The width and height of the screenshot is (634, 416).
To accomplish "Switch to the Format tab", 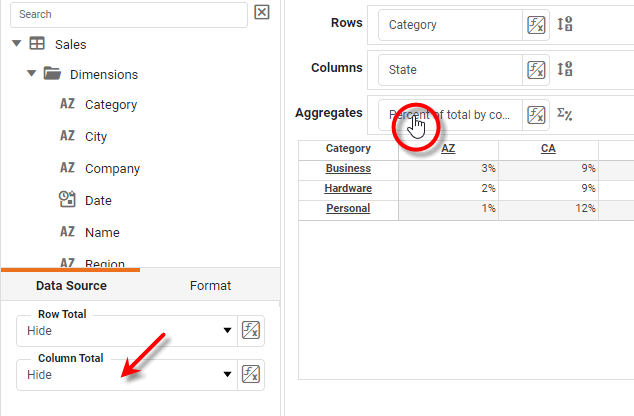I will 210,286.
